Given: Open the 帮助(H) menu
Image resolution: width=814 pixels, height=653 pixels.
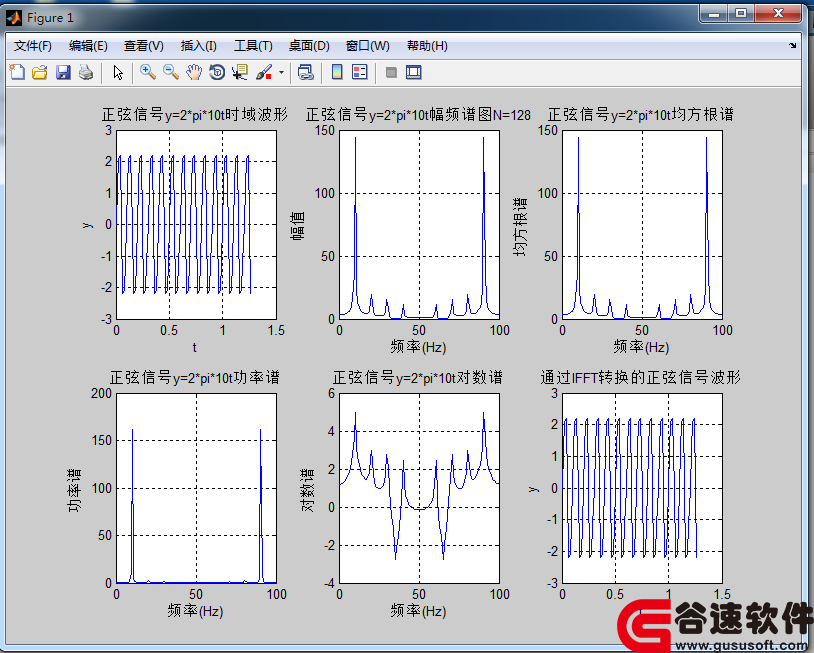Looking at the screenshot, I should coord(427,46).
